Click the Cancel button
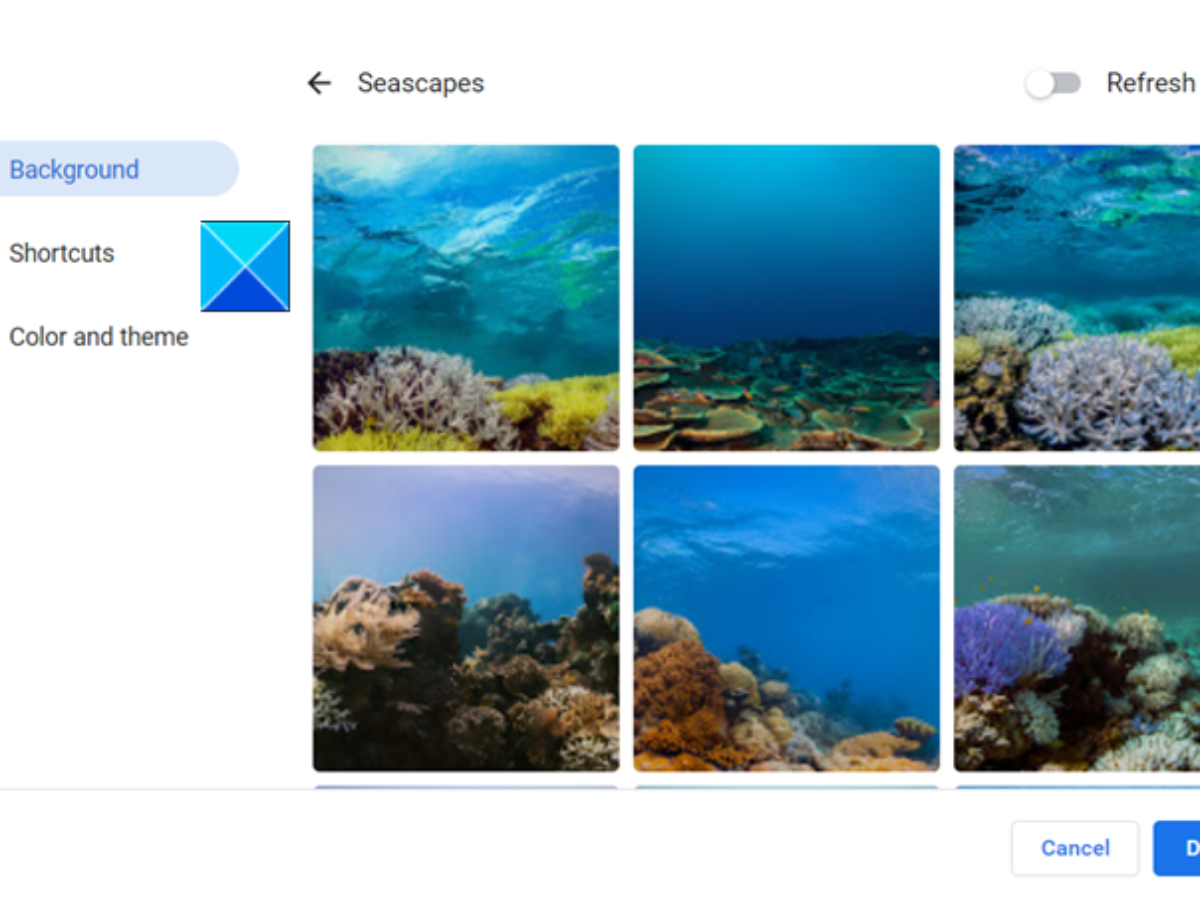This screenshot has width=1200, height=900. [1075, 848]
